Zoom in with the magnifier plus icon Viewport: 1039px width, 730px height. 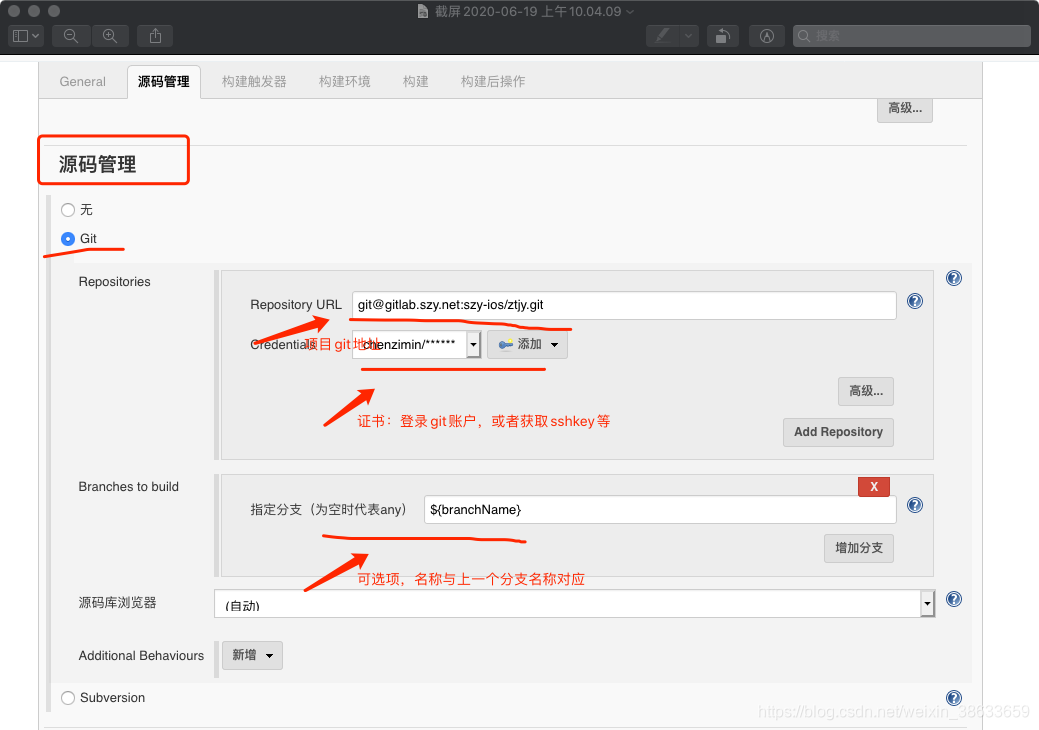110,36
